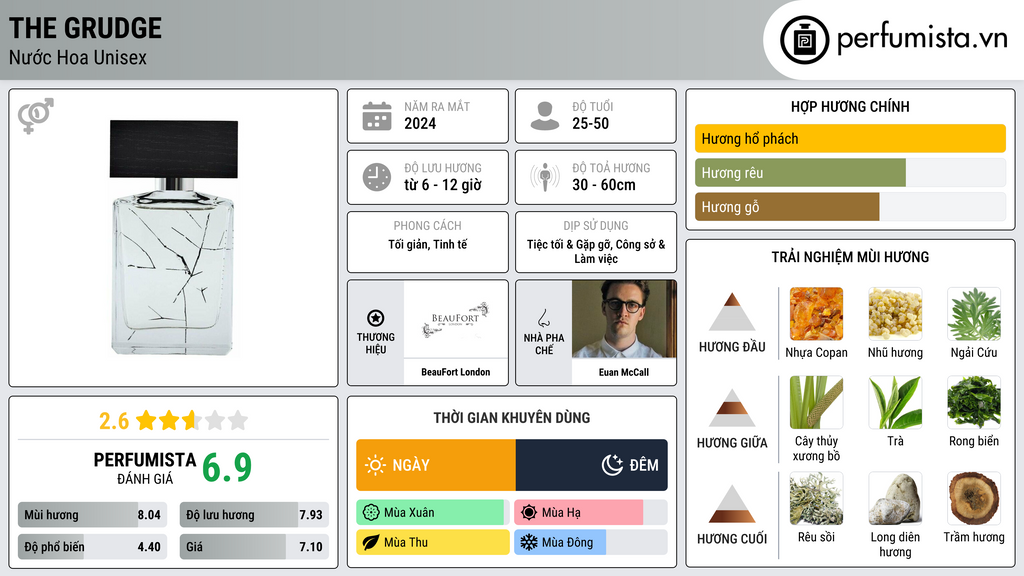The height and width of the screenshot is (576, 1024).
Task: Click the Hương gỗ accord bar
Action: click(850, 207)
